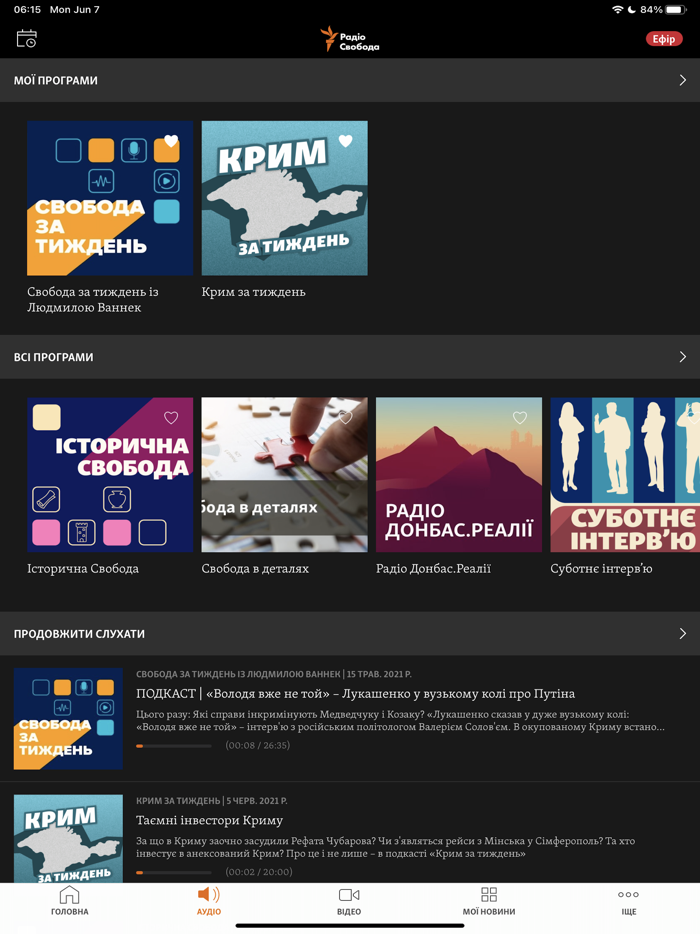The height and width of the screenshot is (934, 700).
Task: Favorite Історична Свобода with heart
Action: click(x=171, y=418)
